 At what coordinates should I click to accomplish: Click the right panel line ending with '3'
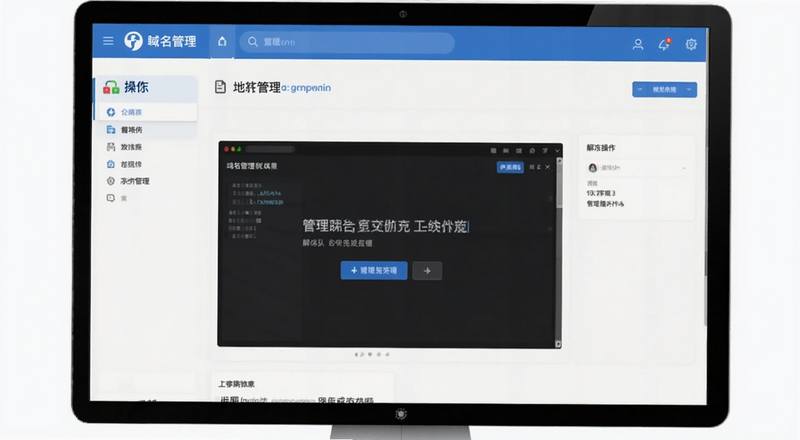[601, 193]
